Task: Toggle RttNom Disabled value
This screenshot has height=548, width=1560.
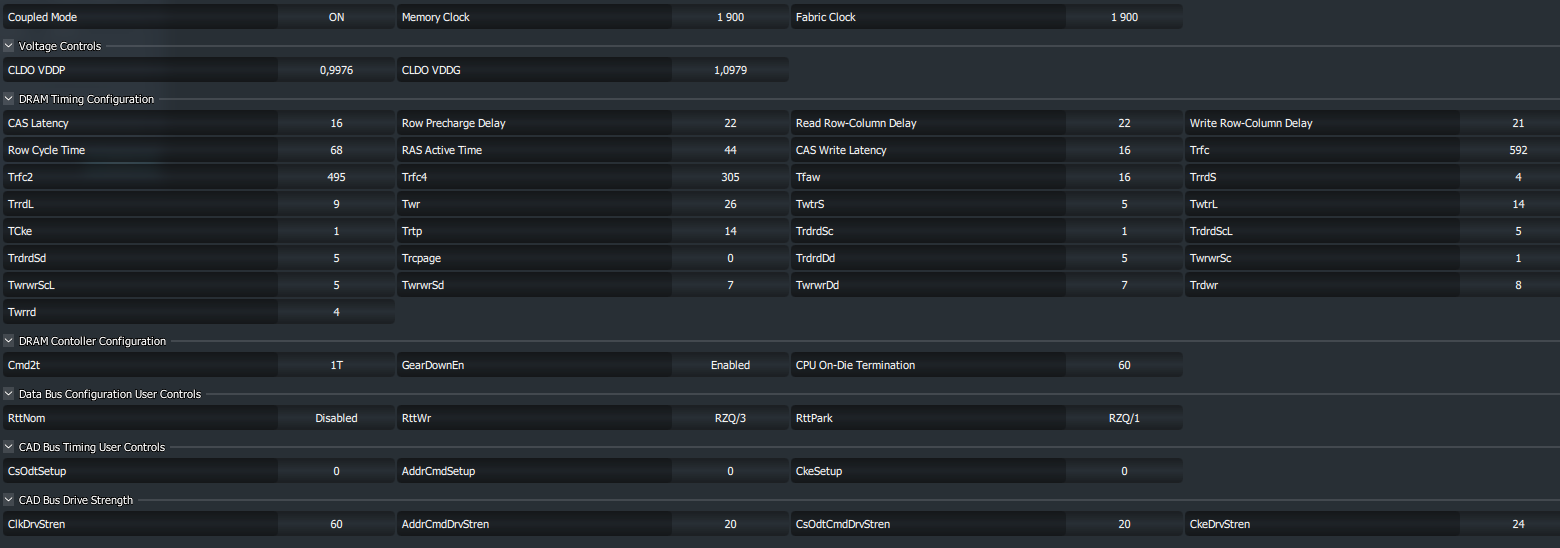Action: coord(336,418)
